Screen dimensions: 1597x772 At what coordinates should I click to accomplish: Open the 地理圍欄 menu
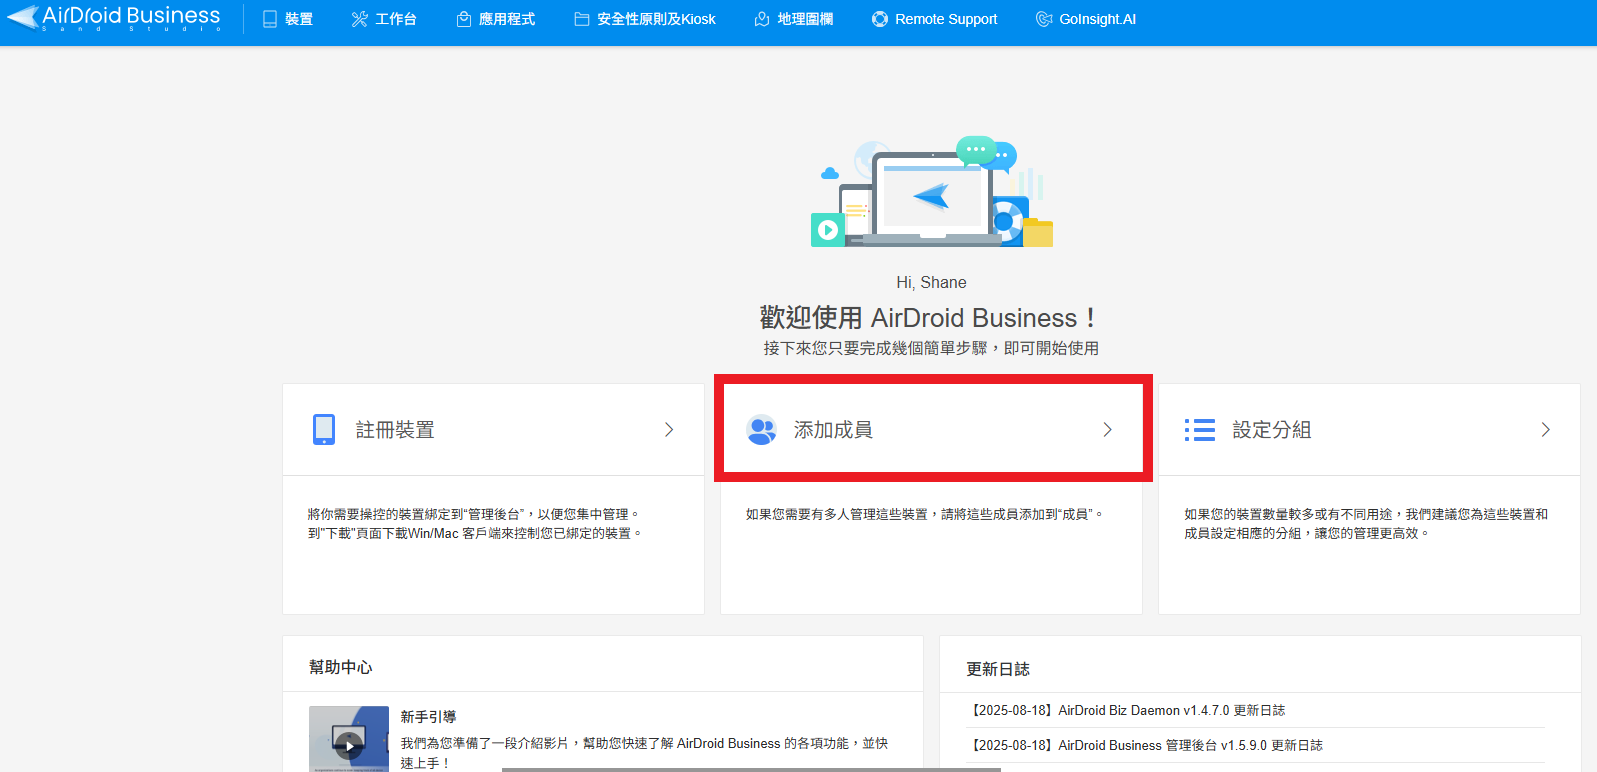[x=794, y=19]
